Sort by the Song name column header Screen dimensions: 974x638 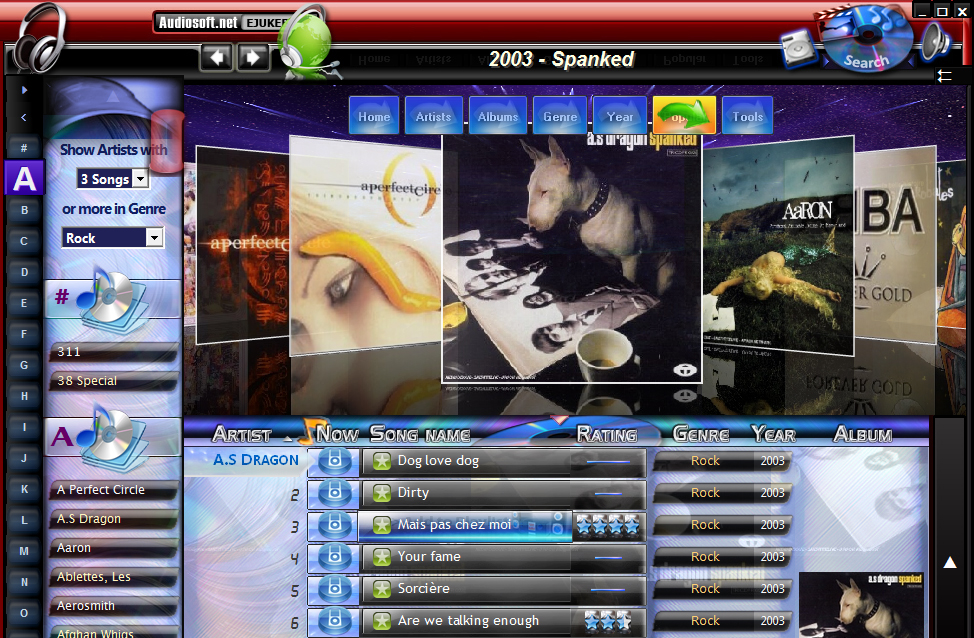(x=420, y=434)
